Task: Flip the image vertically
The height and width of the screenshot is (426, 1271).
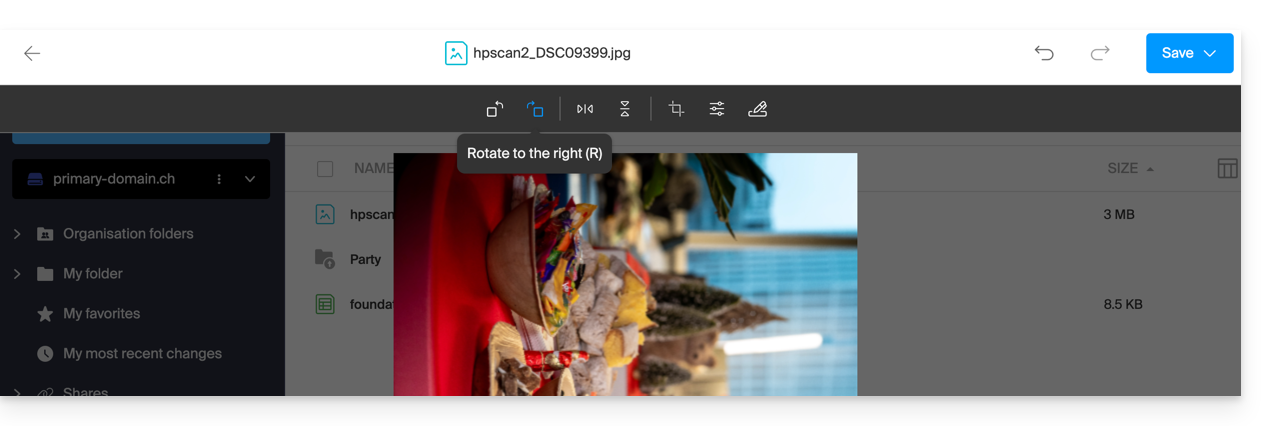Action: [x=625, y=109]
